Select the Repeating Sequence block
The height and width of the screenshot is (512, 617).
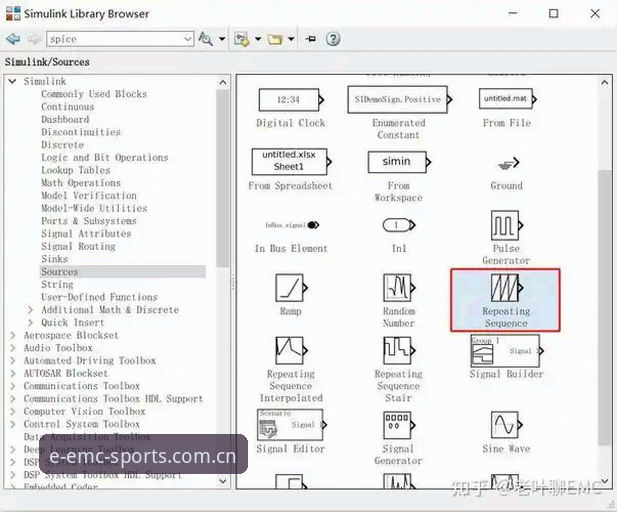coord(506,300)
